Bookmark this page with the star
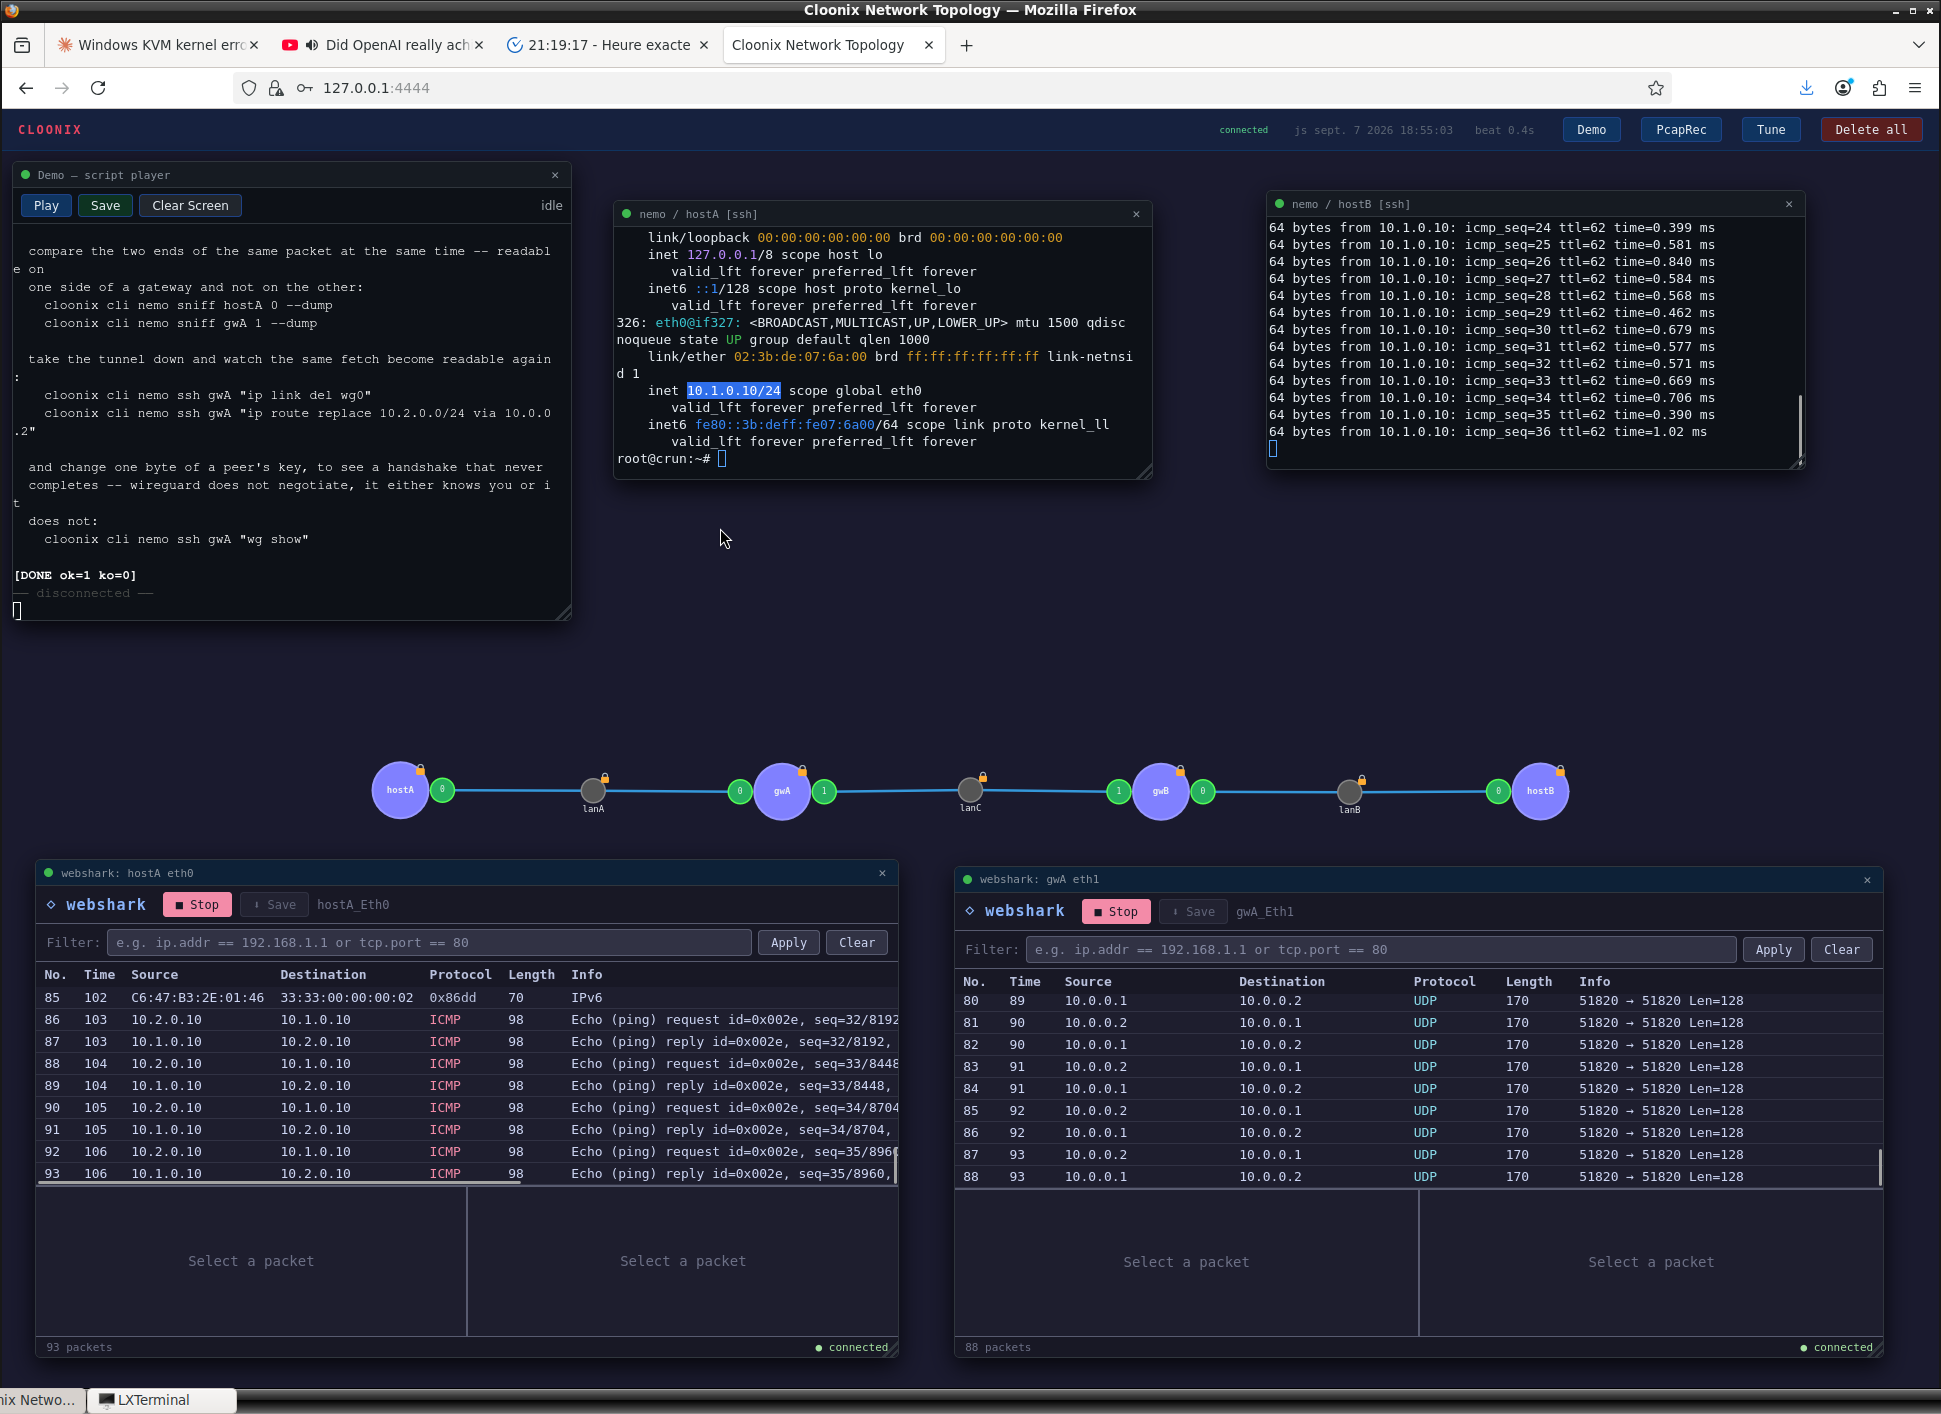Screen dimensions: 1941x1414 [x=1656, y=88]
